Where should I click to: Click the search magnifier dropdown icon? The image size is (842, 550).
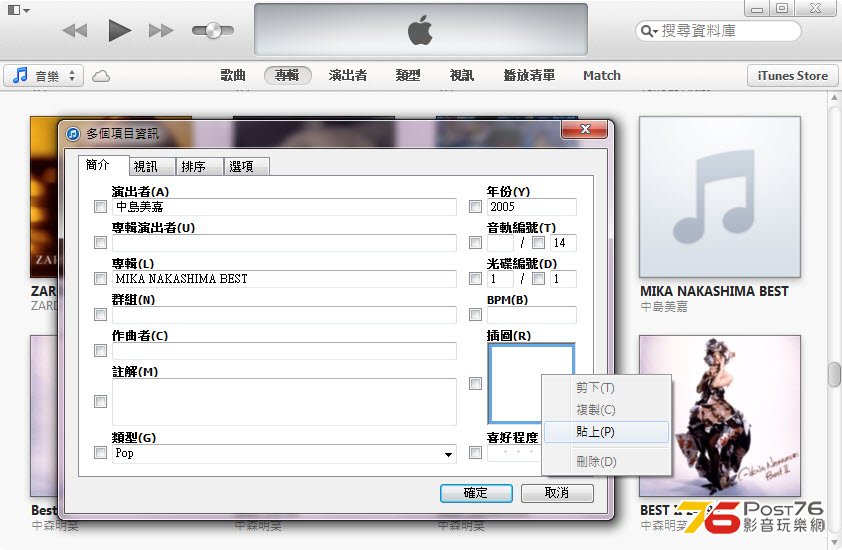[649, 31]
